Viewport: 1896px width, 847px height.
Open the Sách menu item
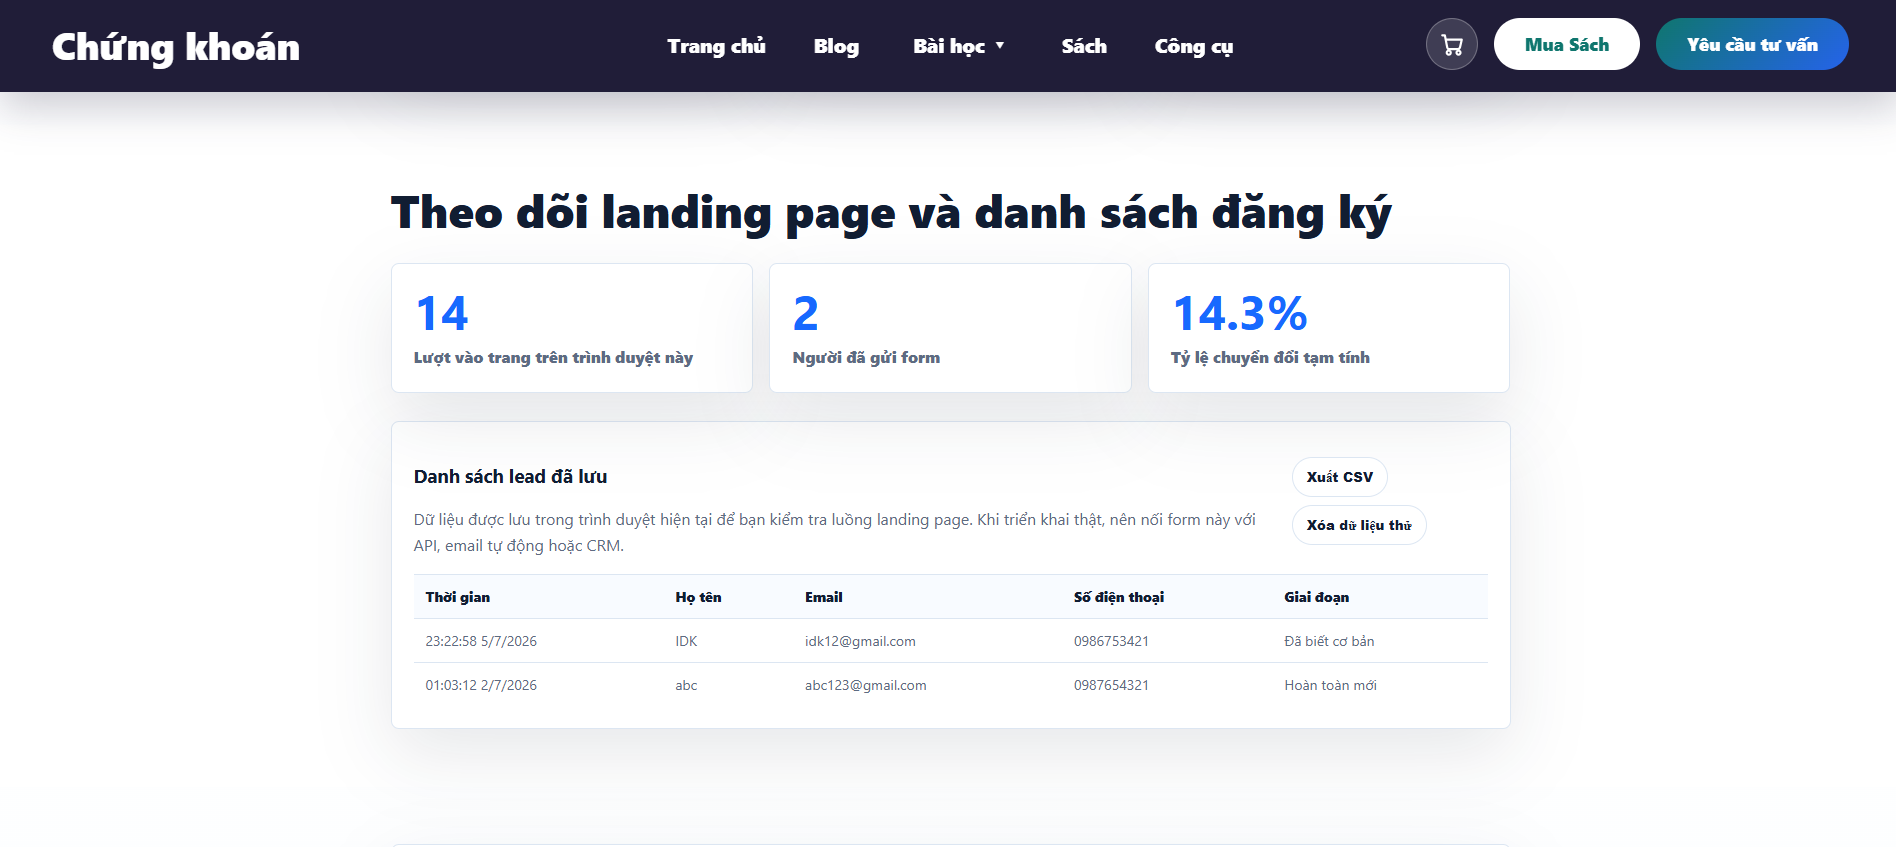1084,46
